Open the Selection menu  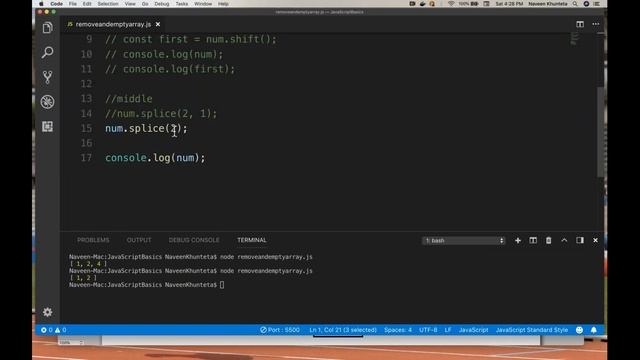point(108,4)
